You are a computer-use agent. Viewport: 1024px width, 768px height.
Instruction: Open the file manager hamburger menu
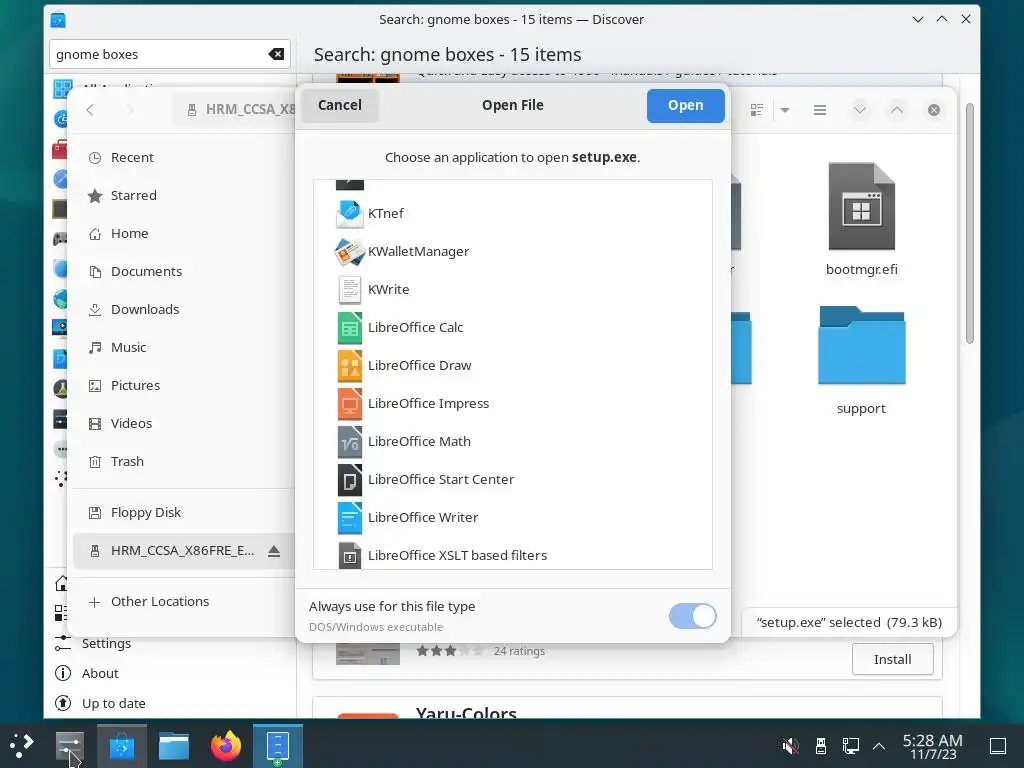pyautogui.click(x=820, y=110)
